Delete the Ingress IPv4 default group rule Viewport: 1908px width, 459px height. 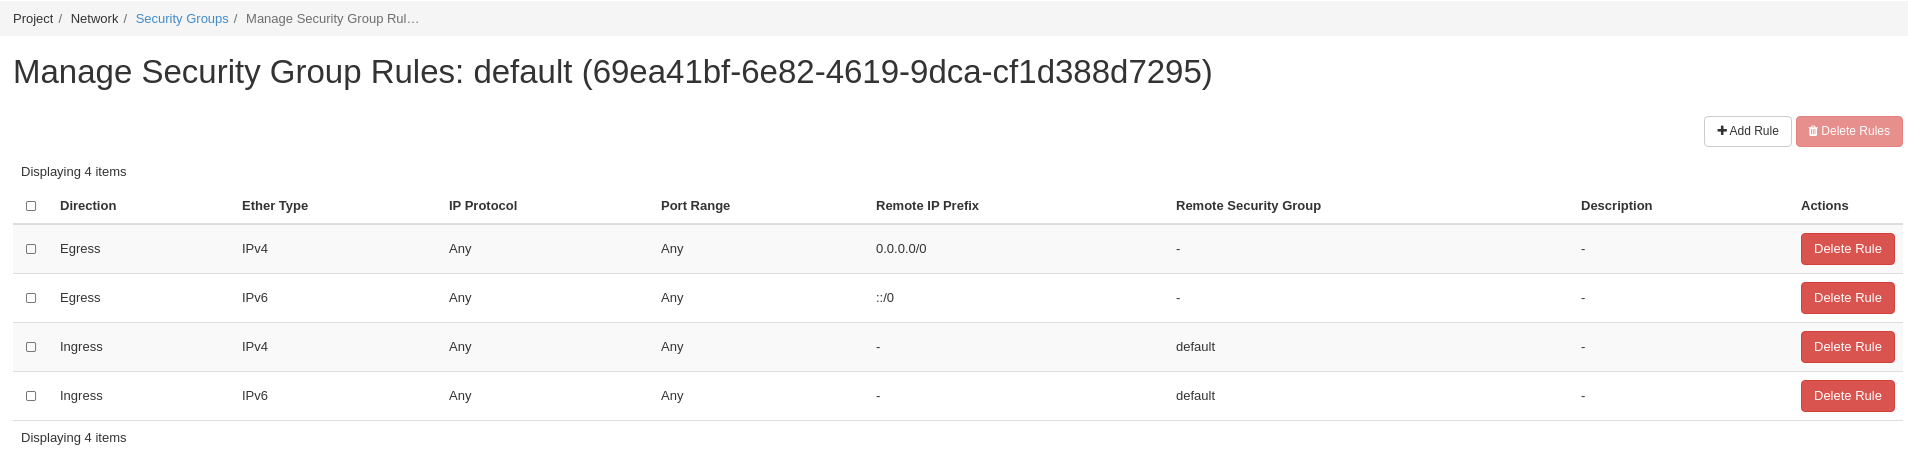tap(1847, 347)
